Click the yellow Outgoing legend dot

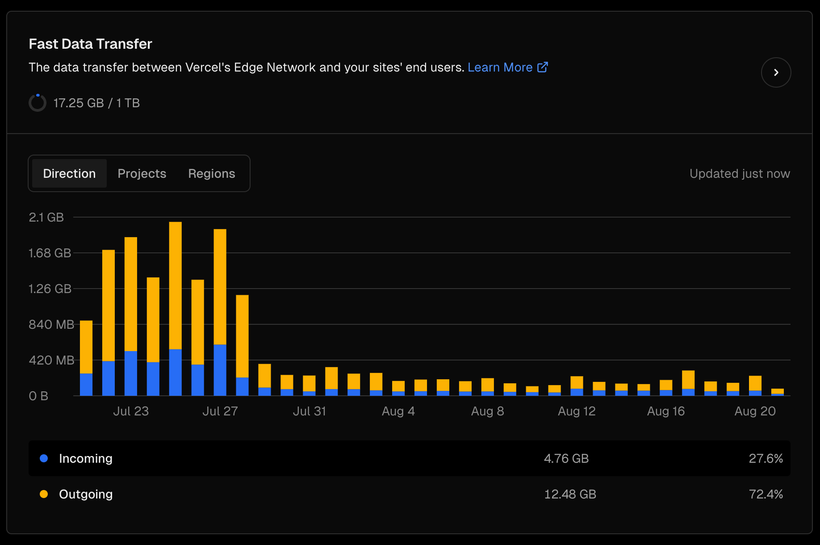coord(44,494)
